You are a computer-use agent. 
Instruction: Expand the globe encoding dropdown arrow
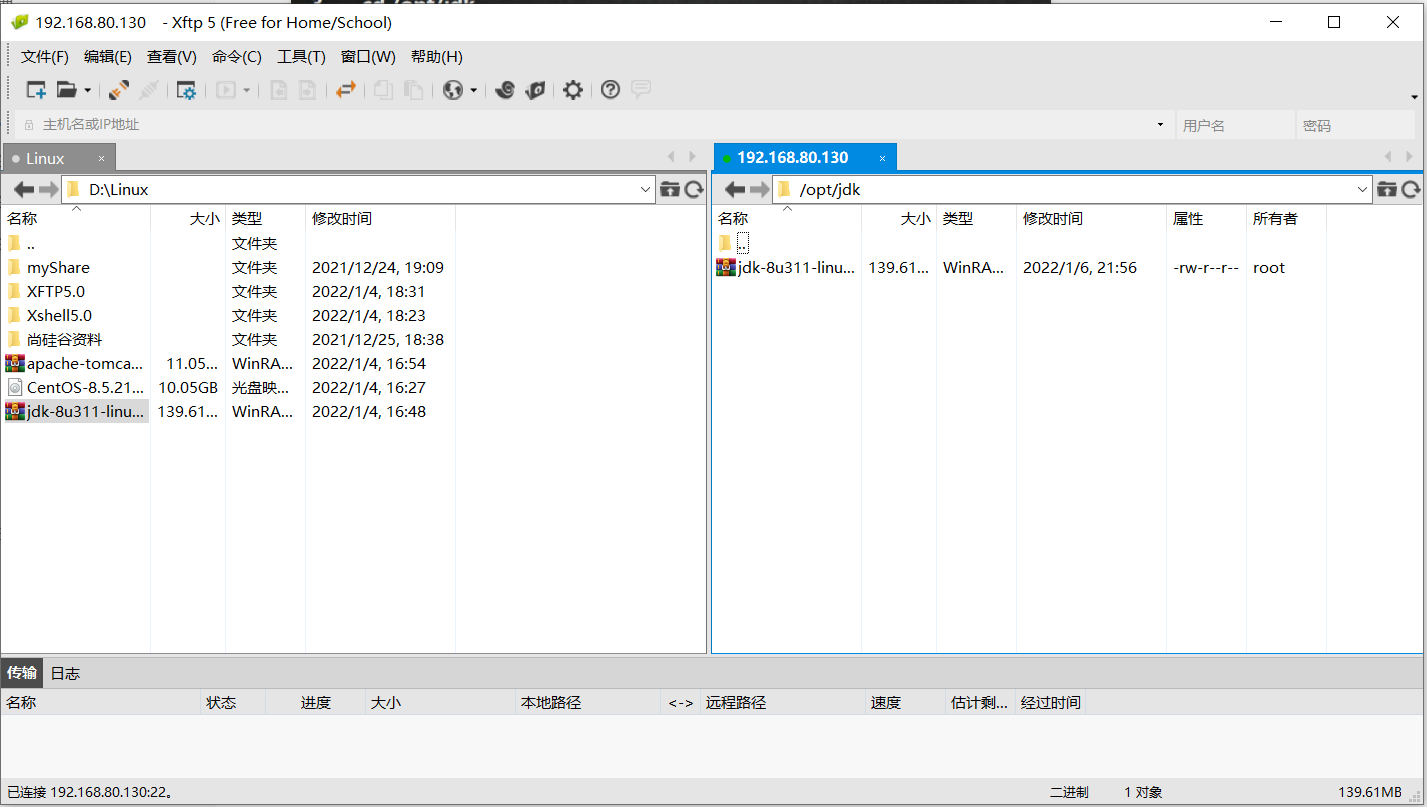click(473, 90)
